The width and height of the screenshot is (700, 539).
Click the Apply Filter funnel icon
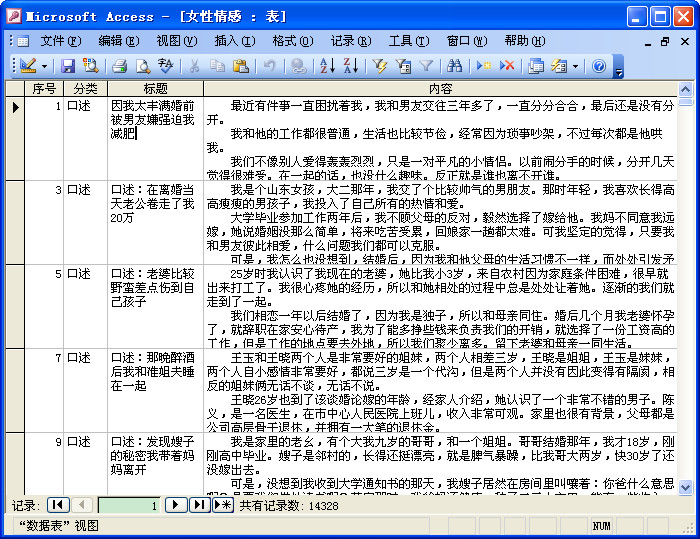426,66
